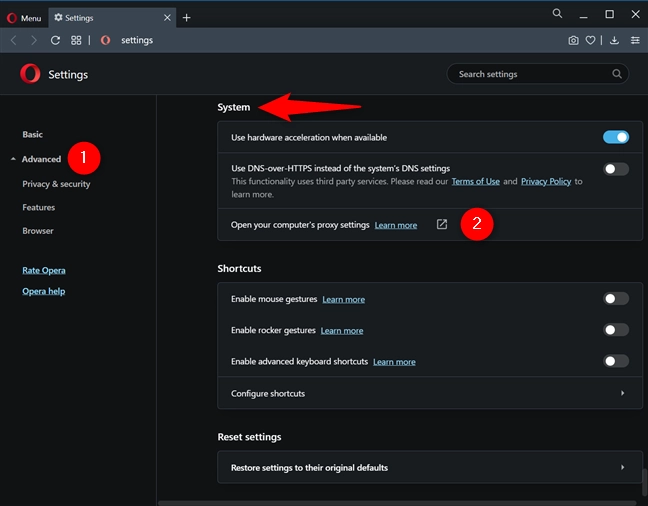Open the Features section
This screenshot has width=648, height=506.
[x=38, y=208]
